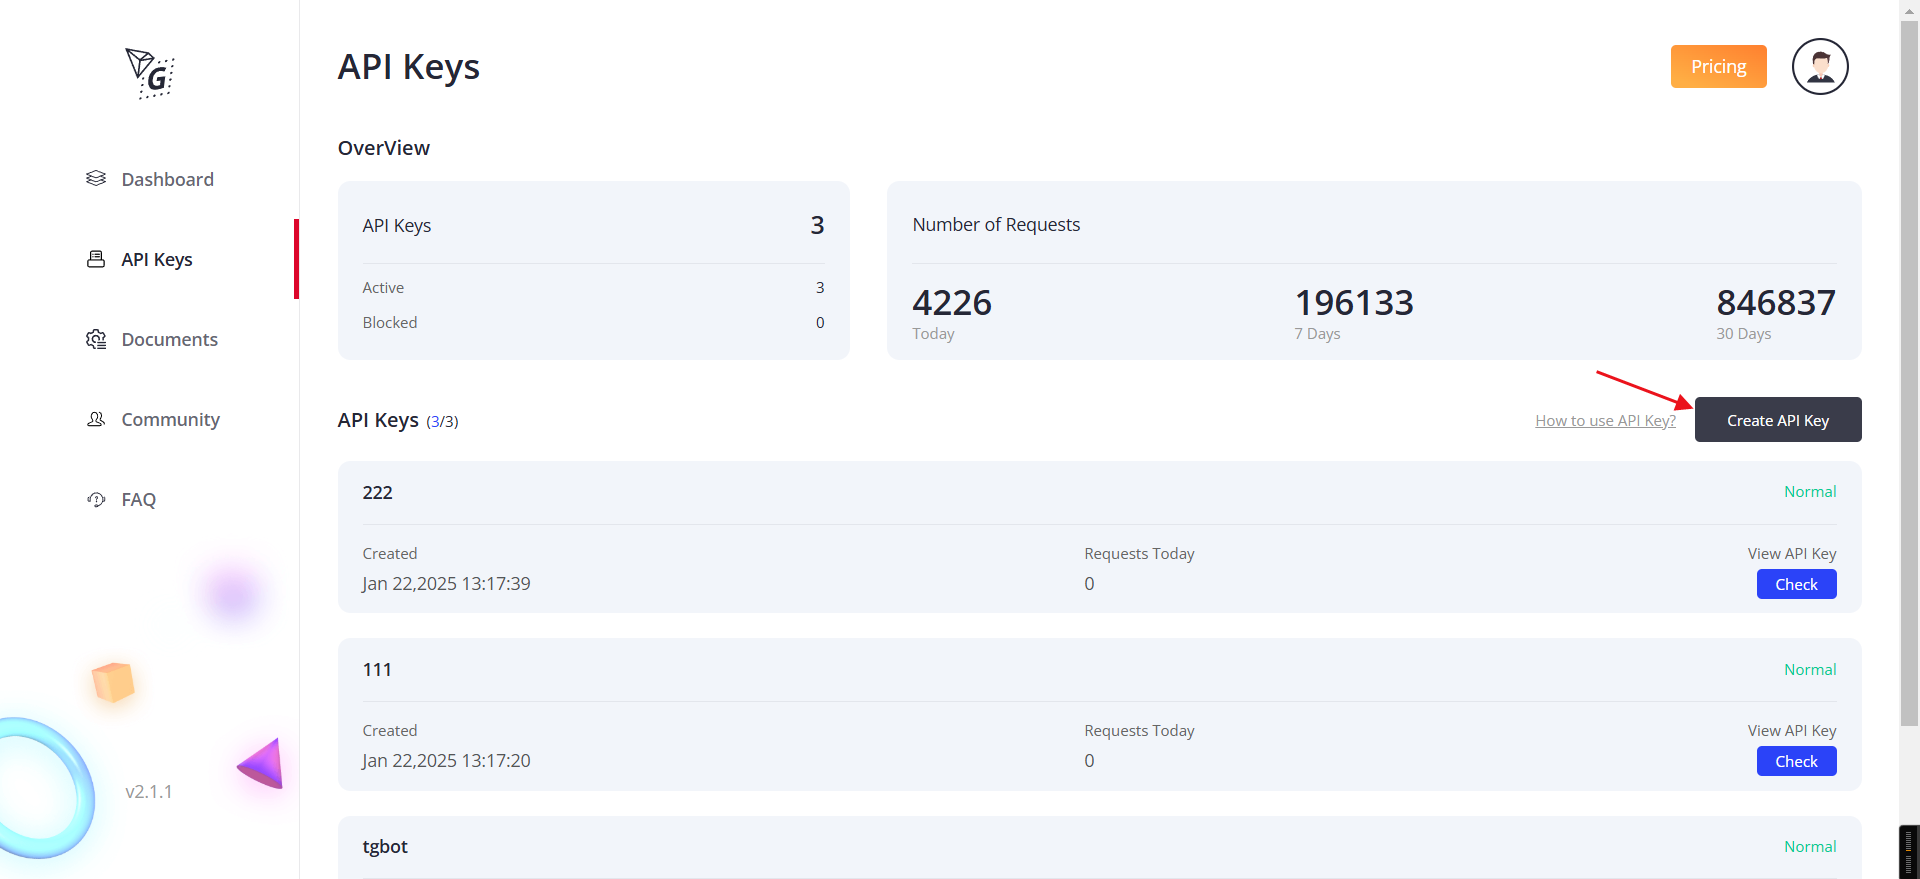This screenshot has height=879, width=1920.
Task: Go to the Documents section
Action: pos(169,339)
